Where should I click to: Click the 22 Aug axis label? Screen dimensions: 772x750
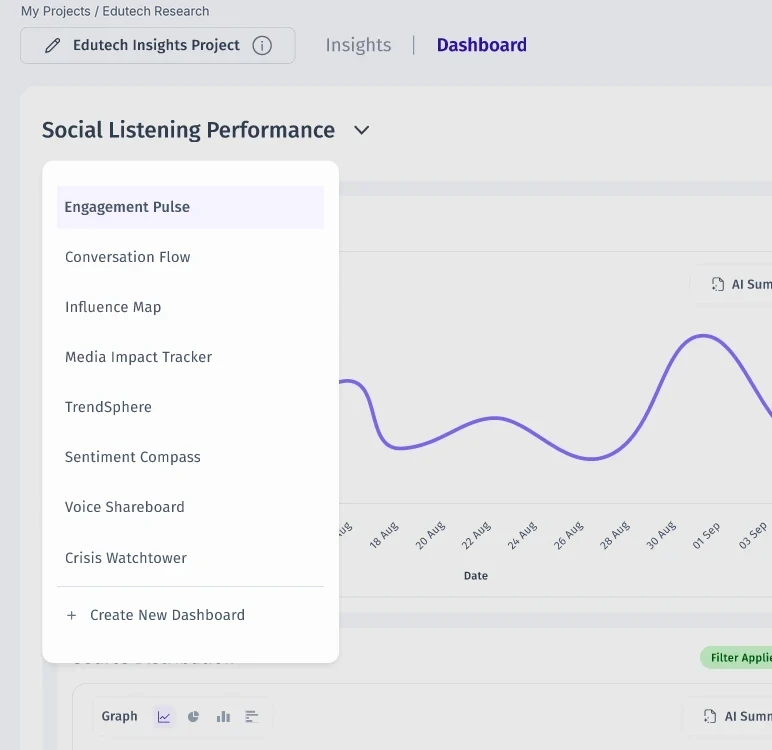click(x=476, y=535)
